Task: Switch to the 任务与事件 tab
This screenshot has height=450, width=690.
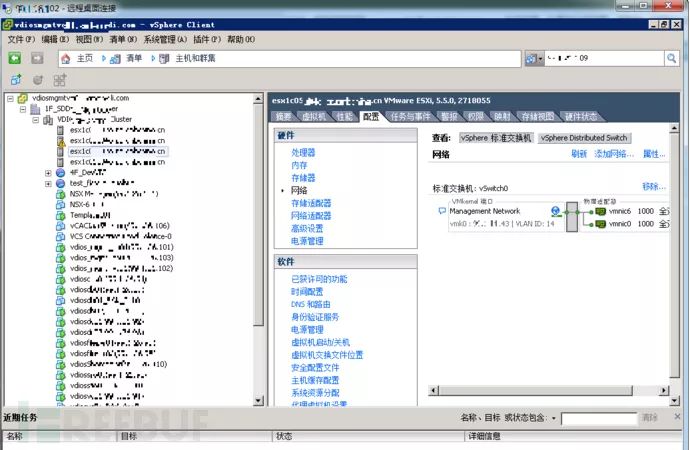Action: [411, 117]
